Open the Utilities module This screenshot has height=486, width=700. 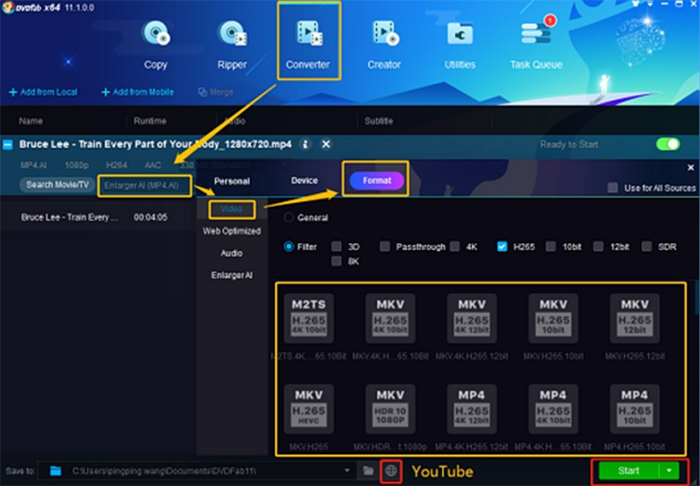460,45
